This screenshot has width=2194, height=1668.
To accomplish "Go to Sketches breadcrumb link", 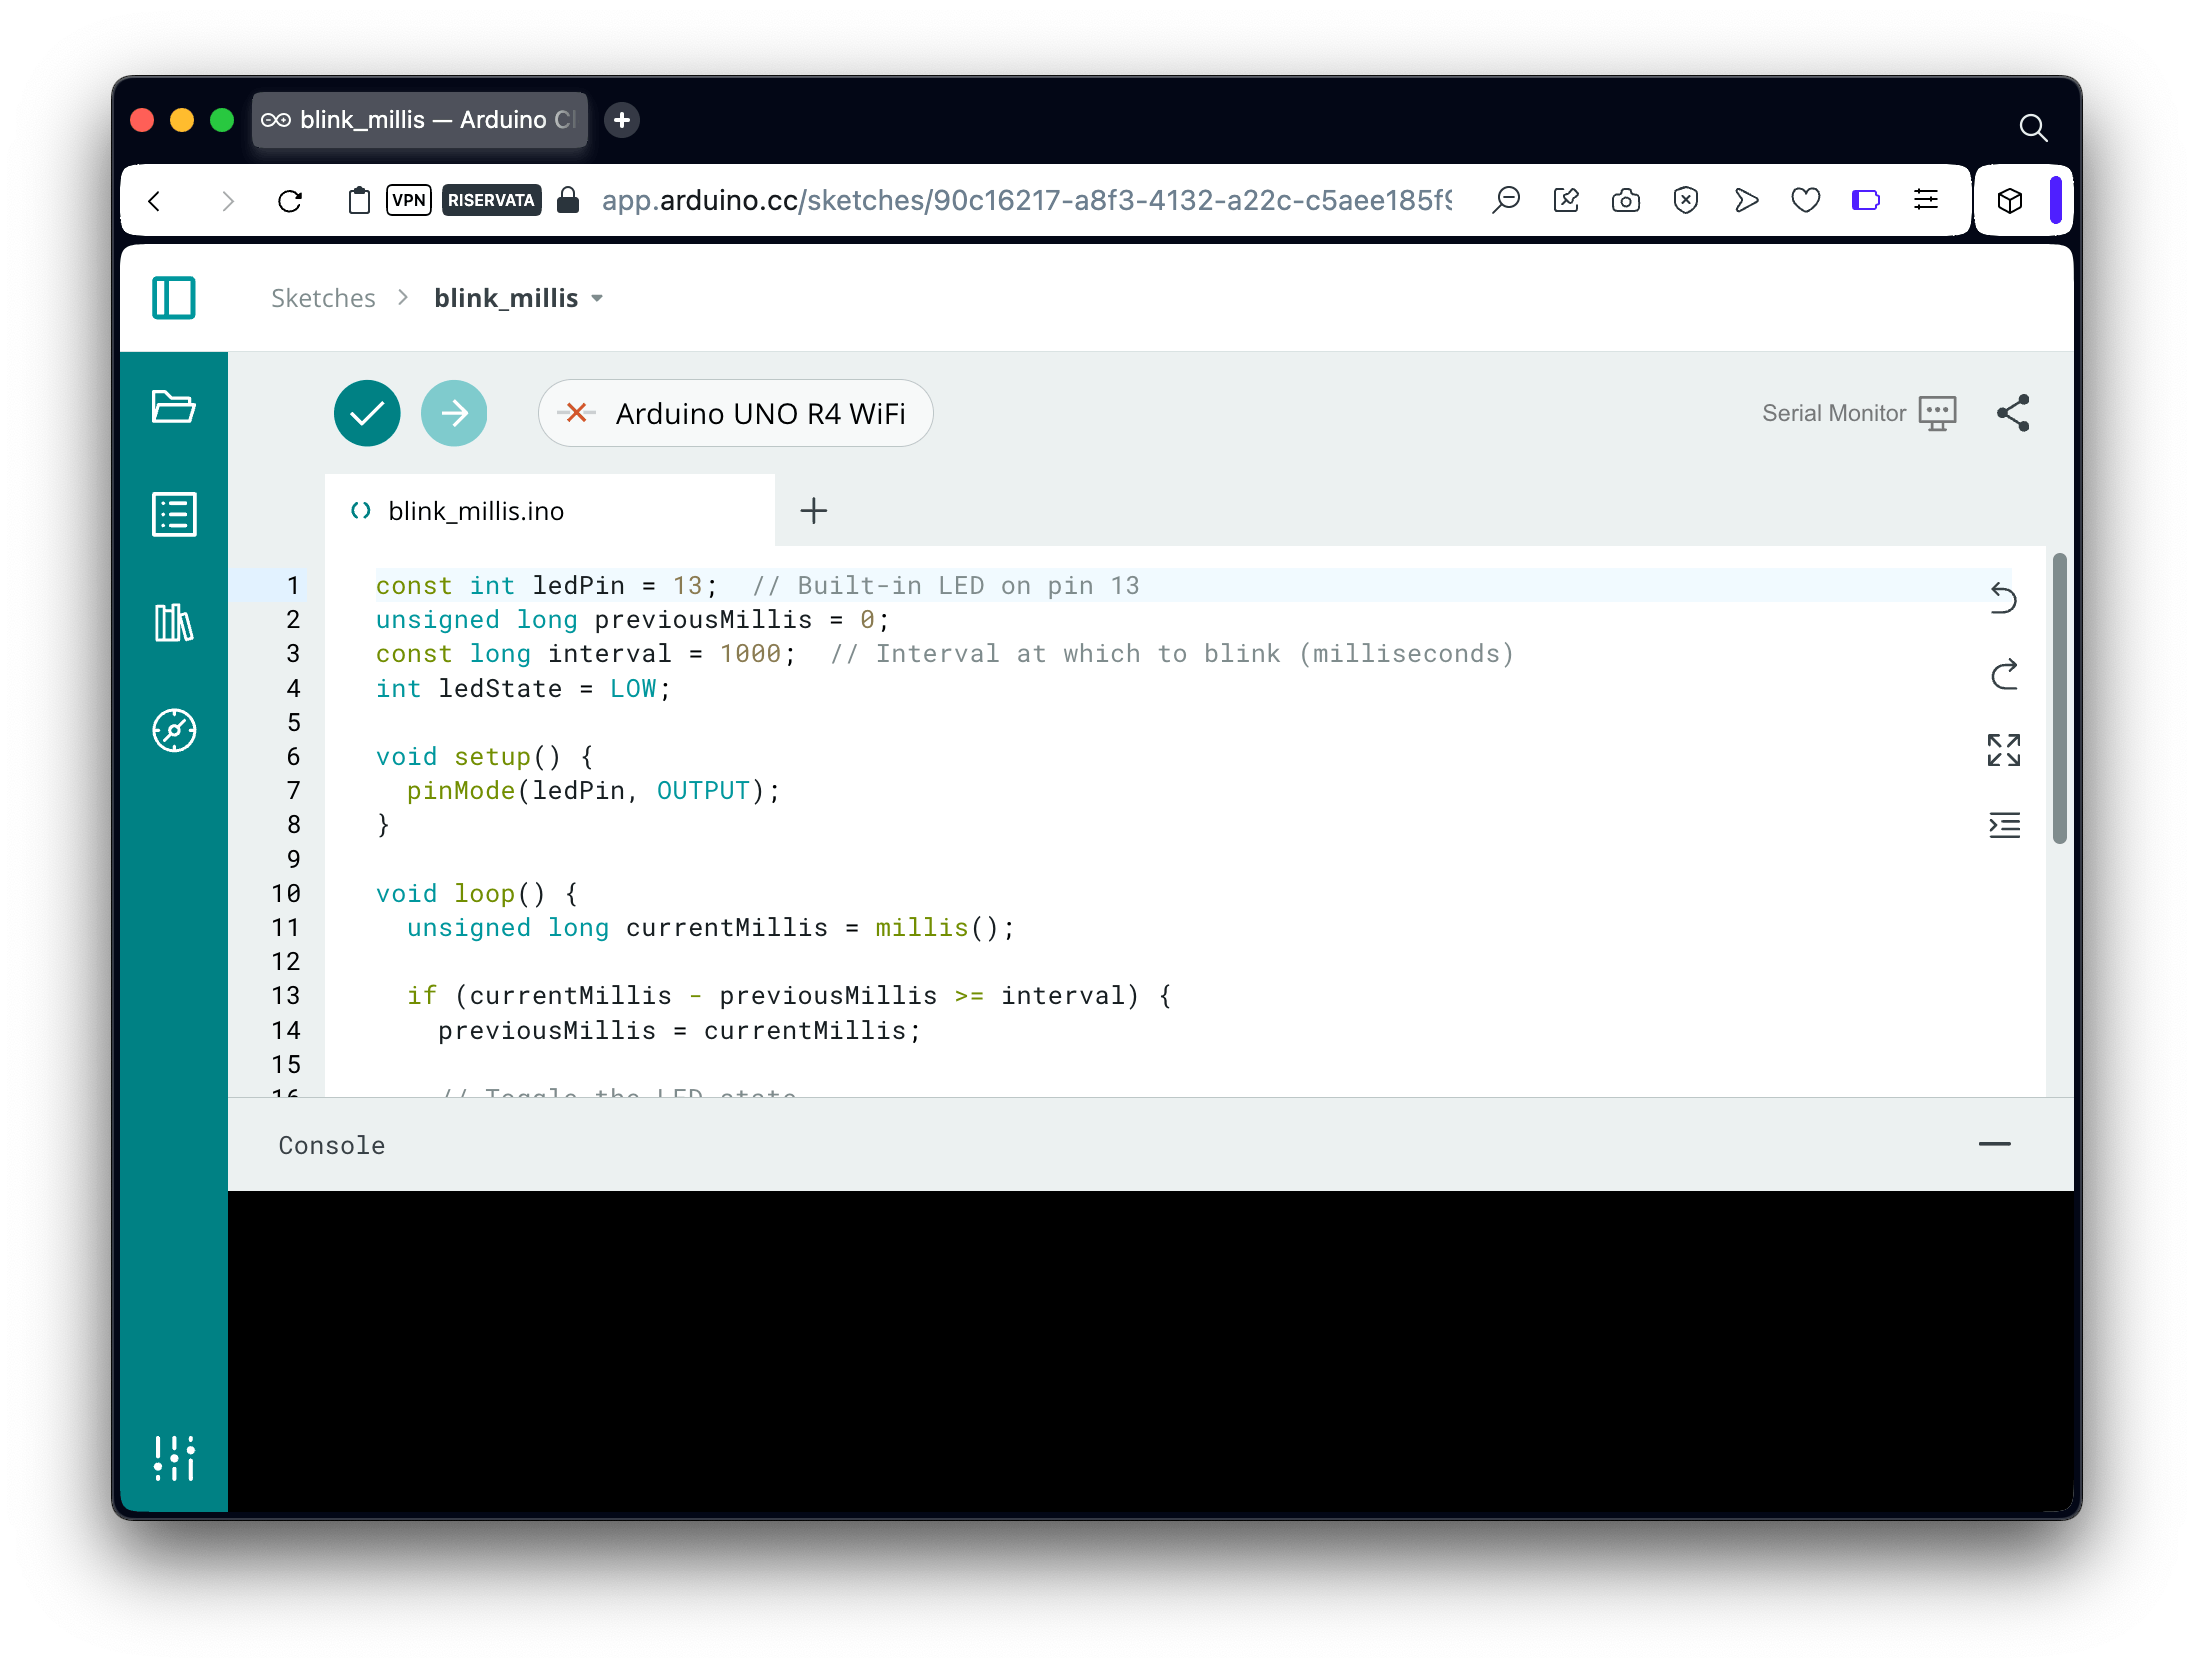I will (x=323, y=298).
